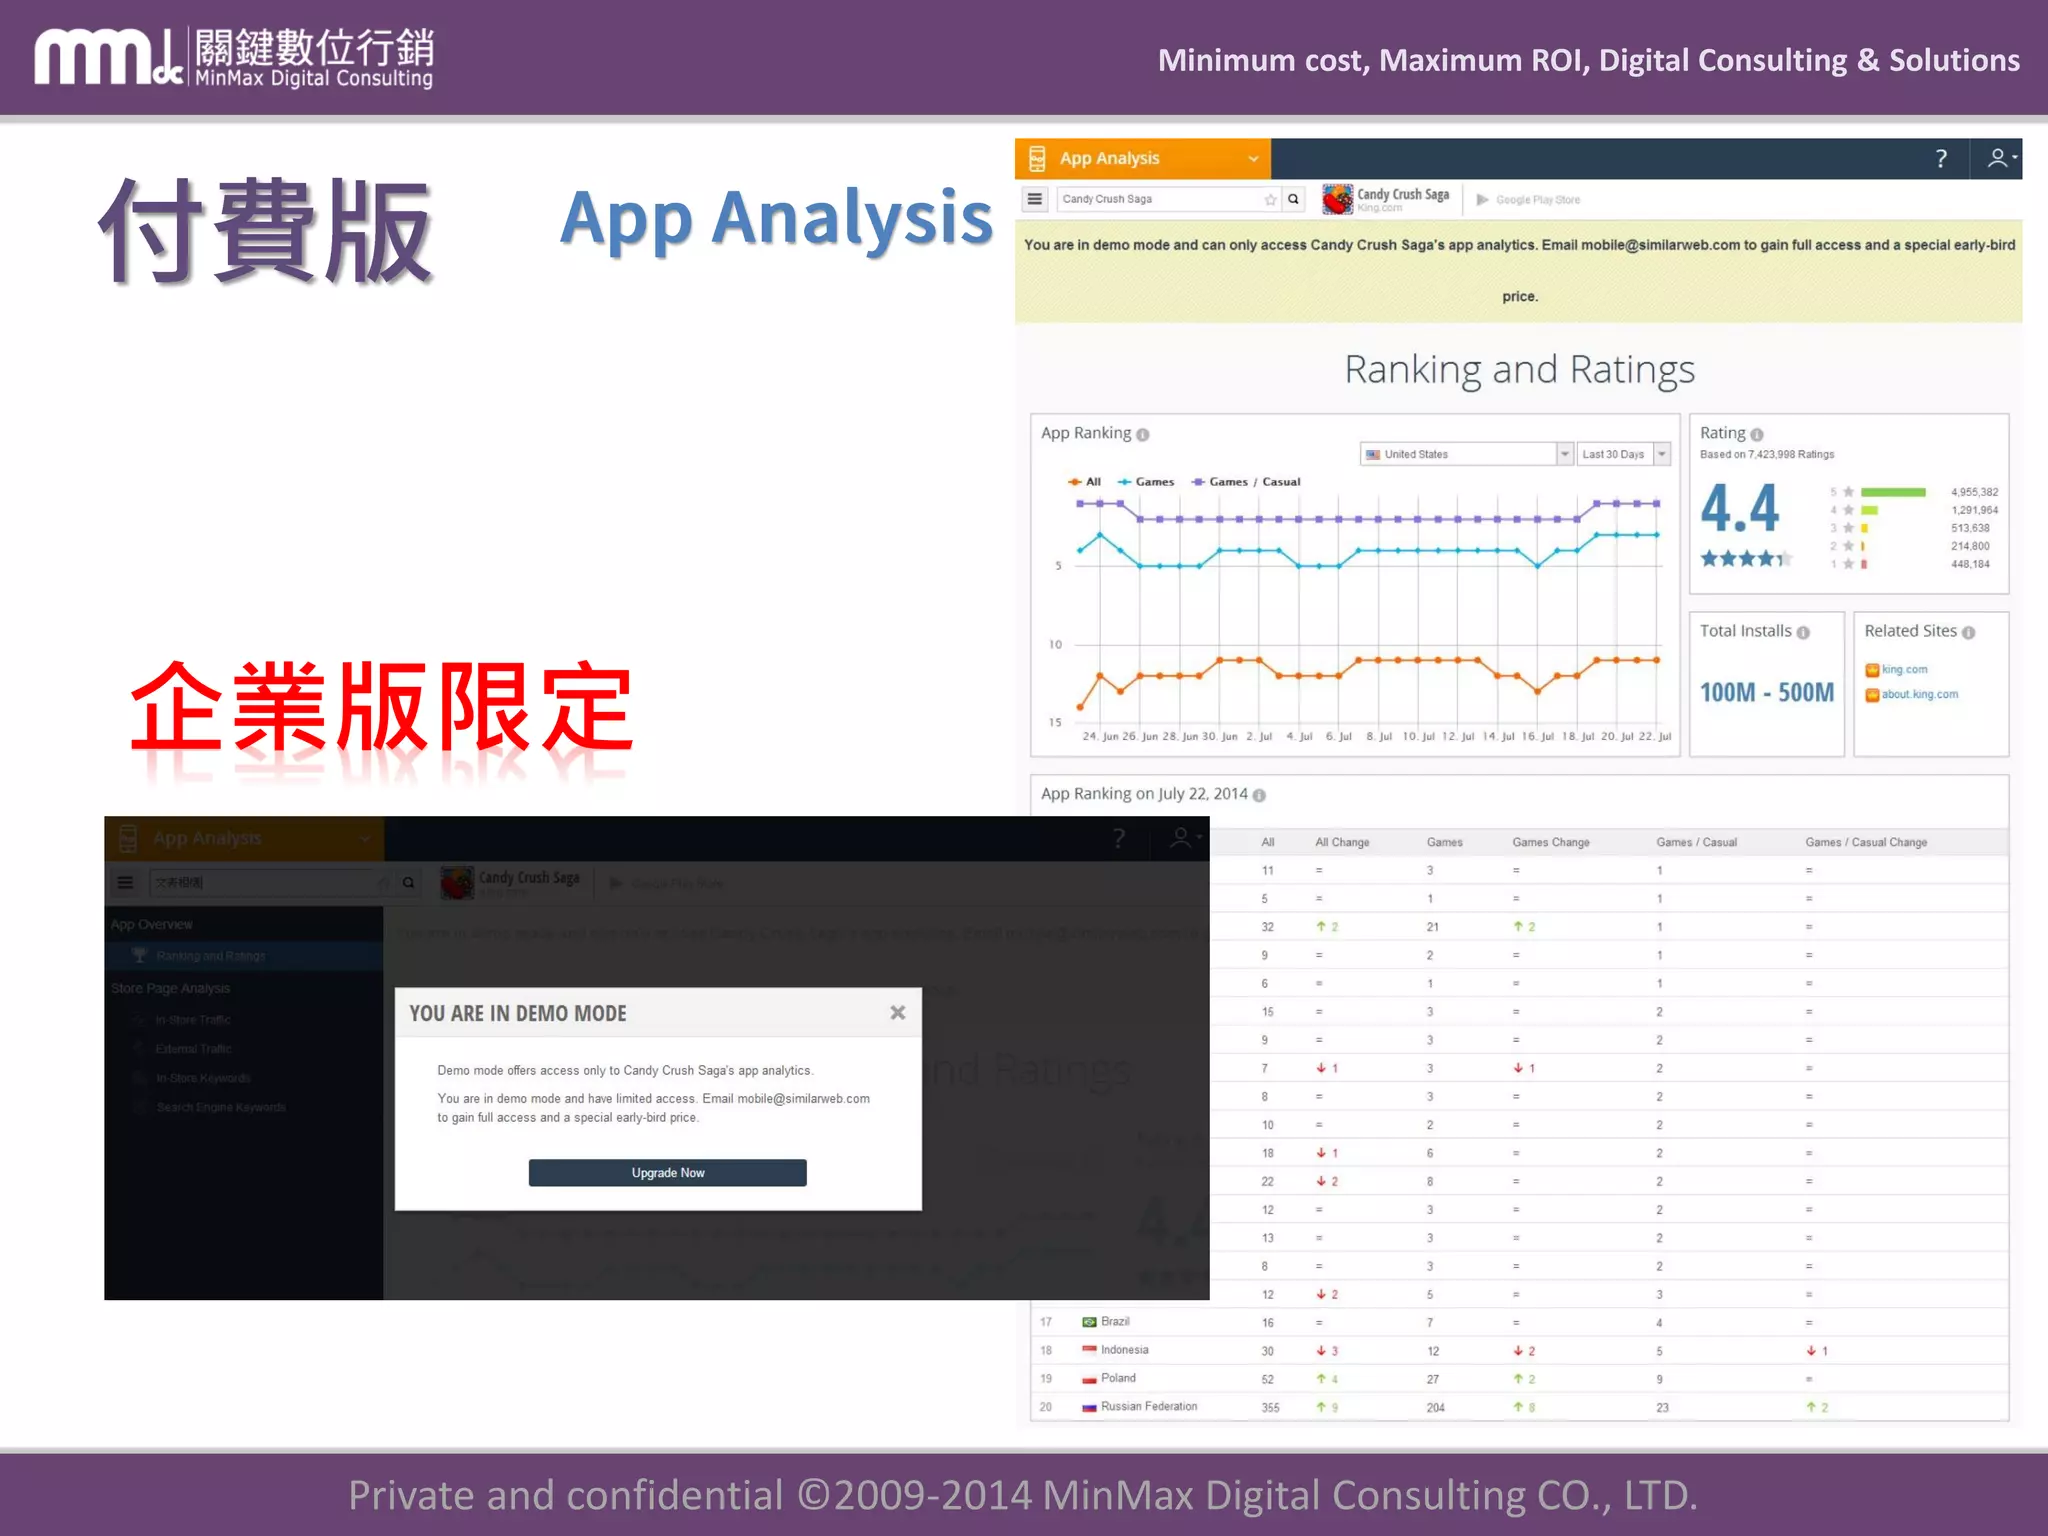
Task: Sort table by the All column header
Action: (1268, 843)
